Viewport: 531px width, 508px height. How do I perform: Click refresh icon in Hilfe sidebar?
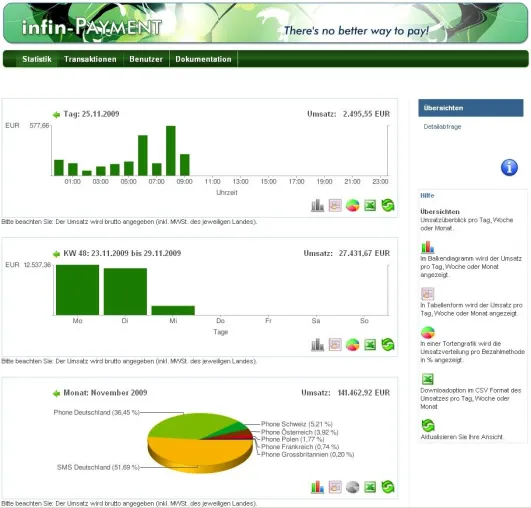point(428,425)
